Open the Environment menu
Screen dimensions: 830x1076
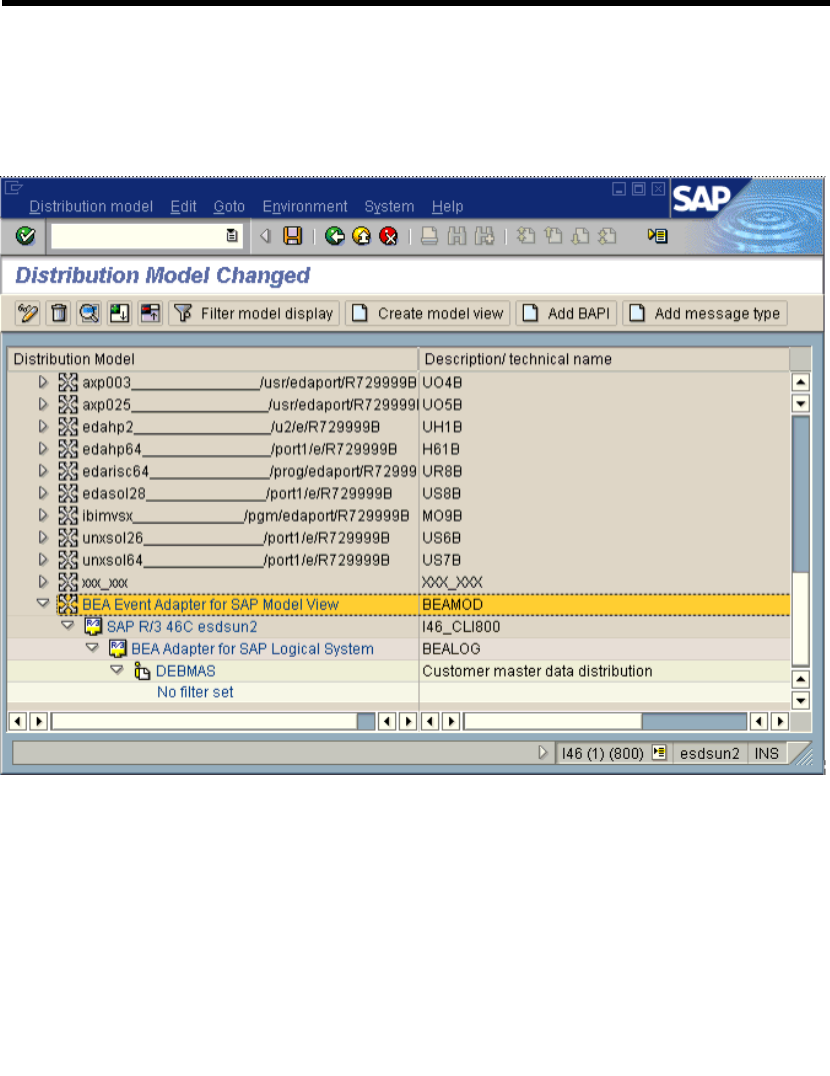coord(305,207)
